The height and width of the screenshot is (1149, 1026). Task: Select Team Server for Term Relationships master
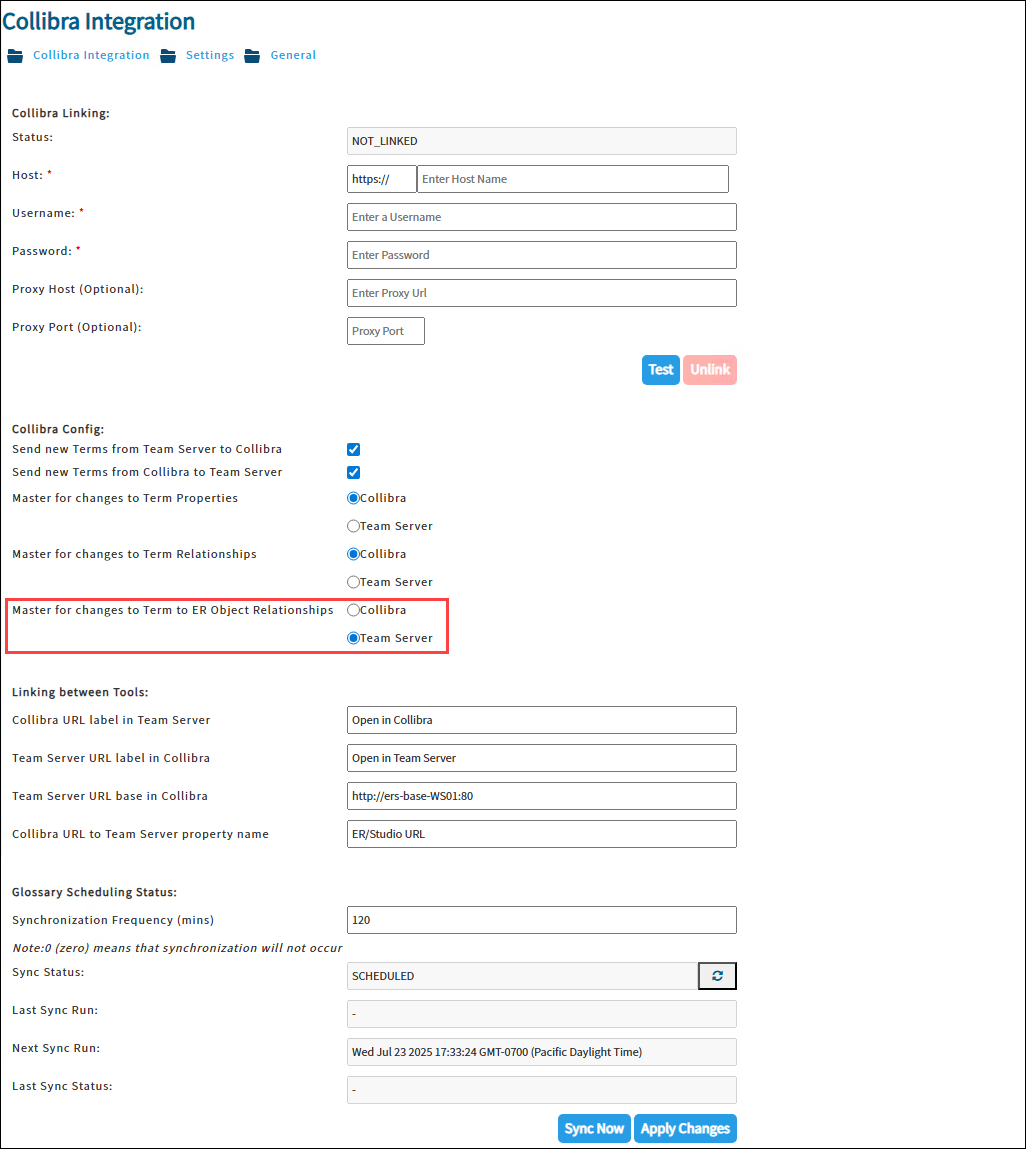click(353, 582)
